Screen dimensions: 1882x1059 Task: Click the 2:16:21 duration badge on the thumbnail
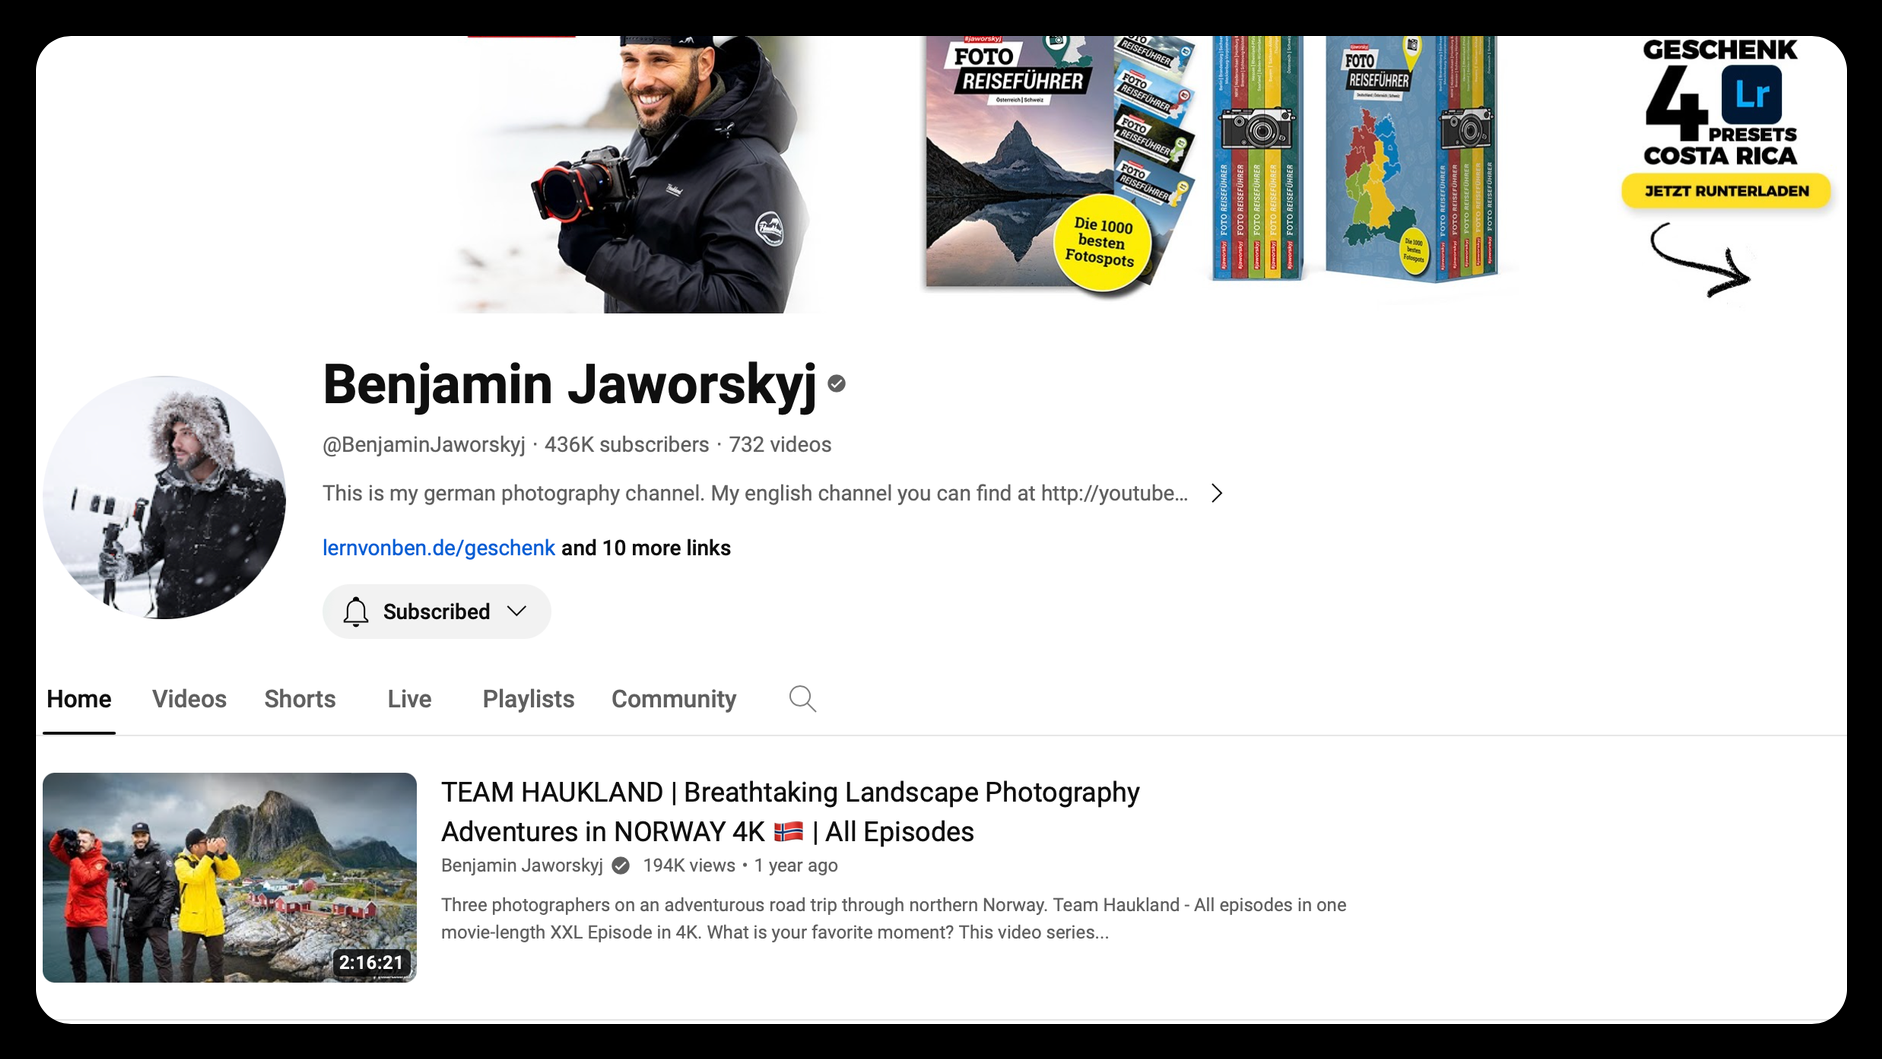[371, 961]
